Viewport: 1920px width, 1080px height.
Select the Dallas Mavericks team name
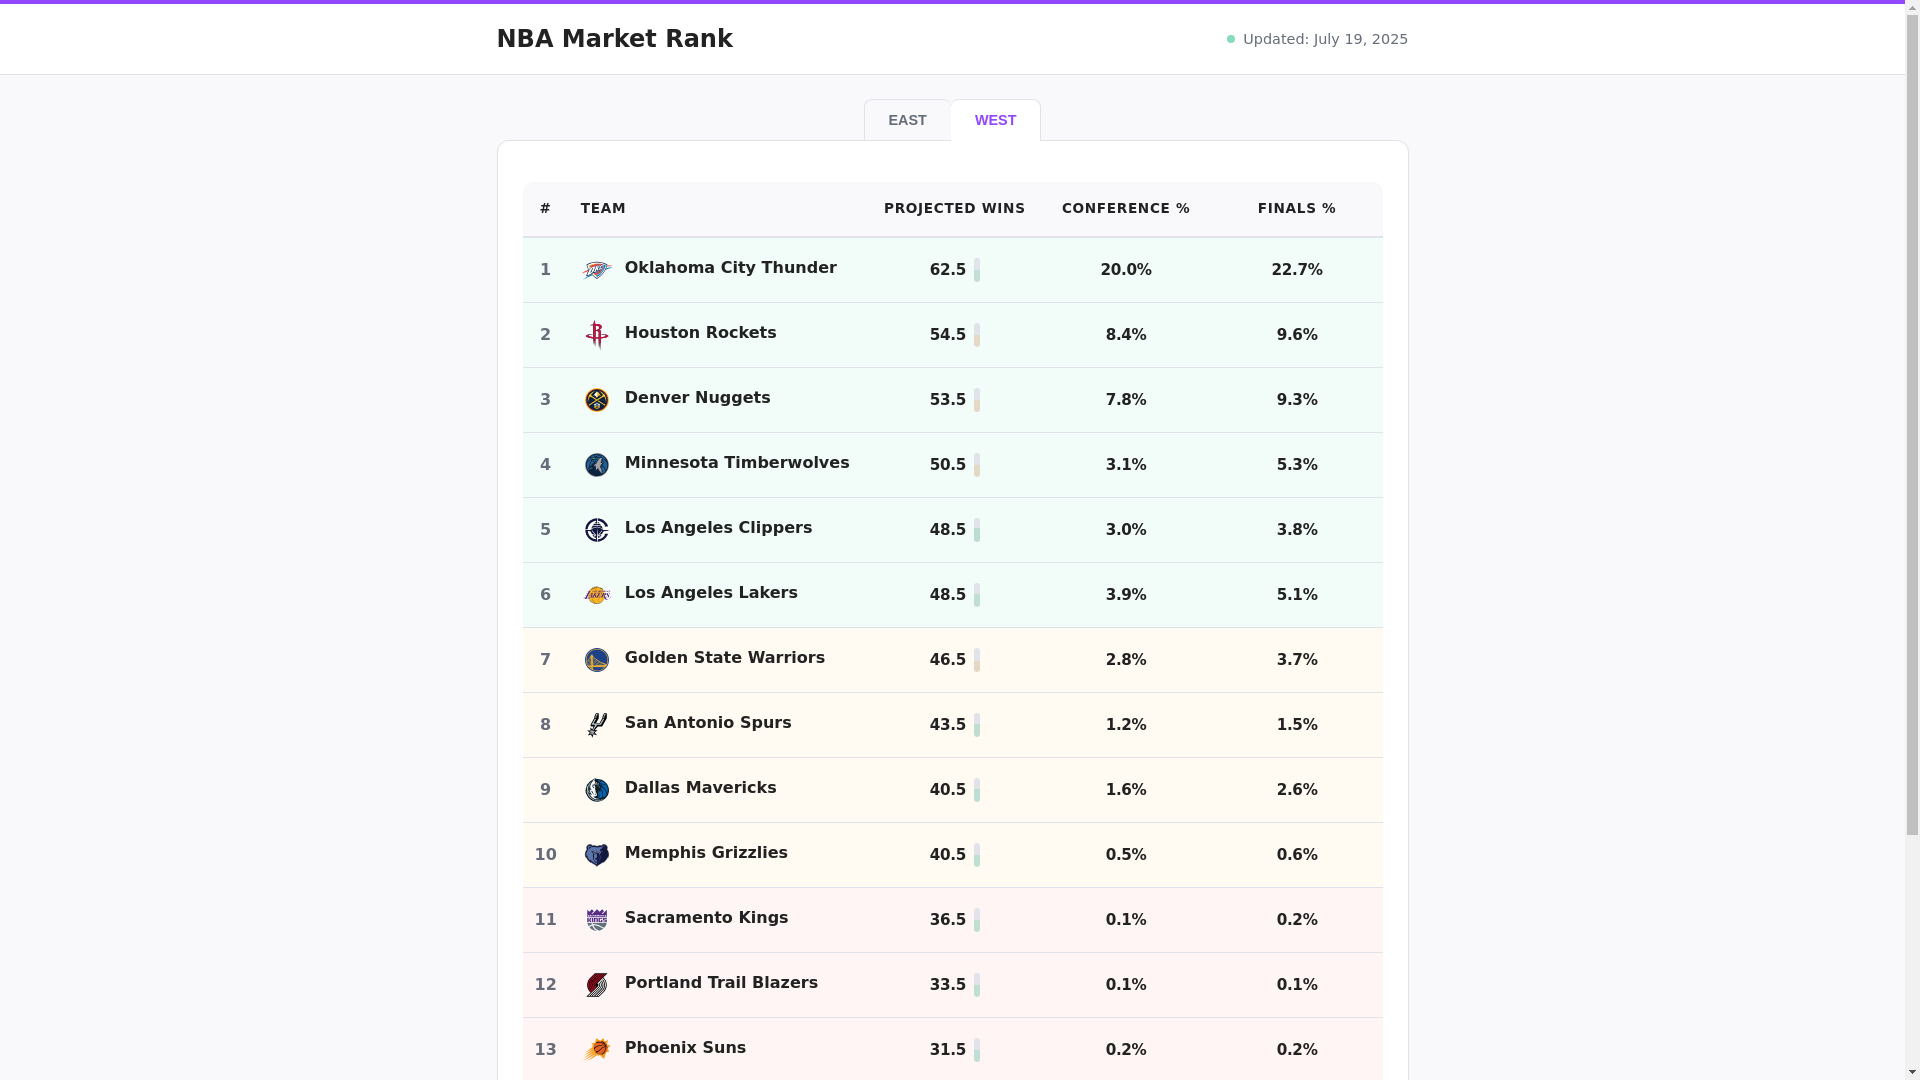pyautogui.click(x=701, y=788)
